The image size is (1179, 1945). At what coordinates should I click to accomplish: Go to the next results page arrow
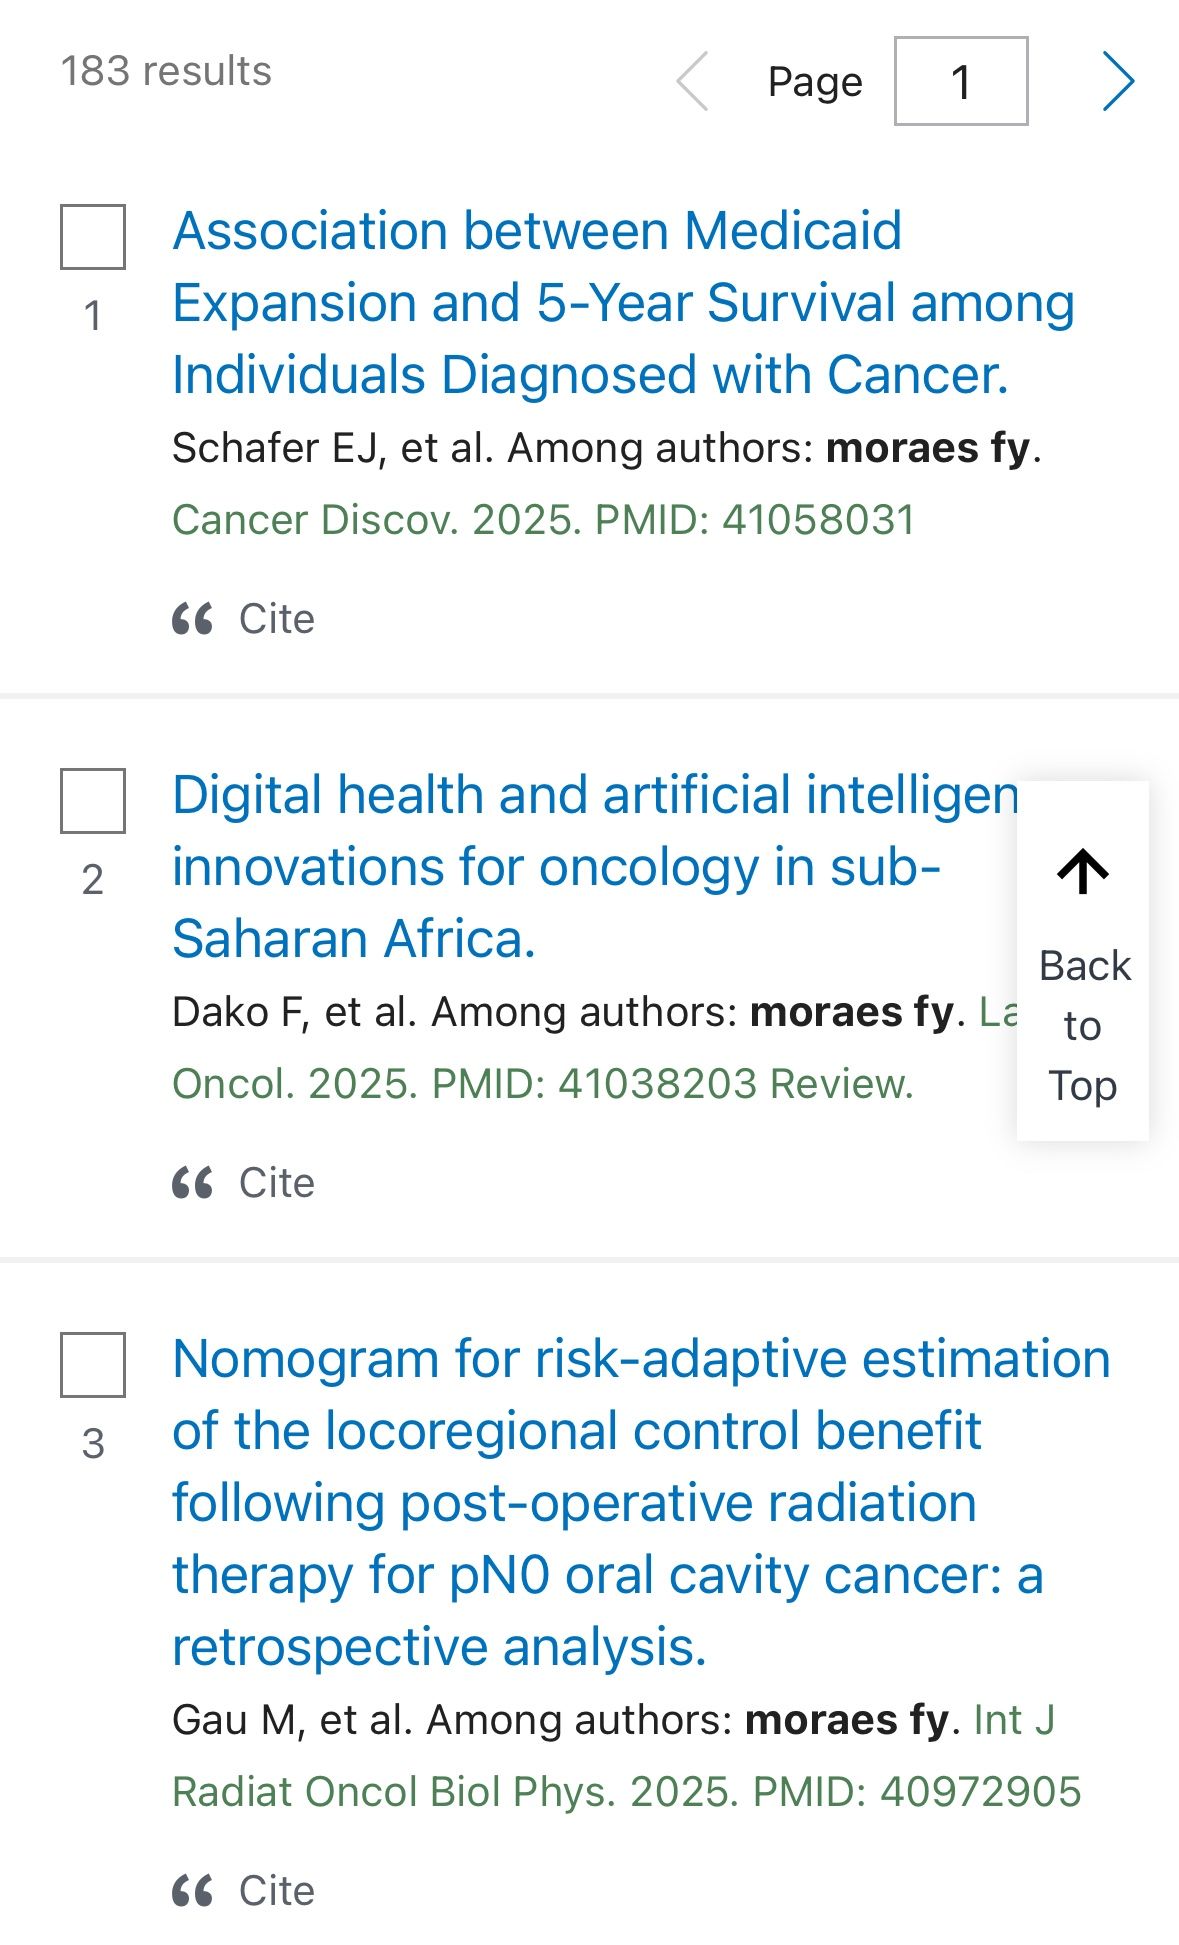tap(1118, 81)
